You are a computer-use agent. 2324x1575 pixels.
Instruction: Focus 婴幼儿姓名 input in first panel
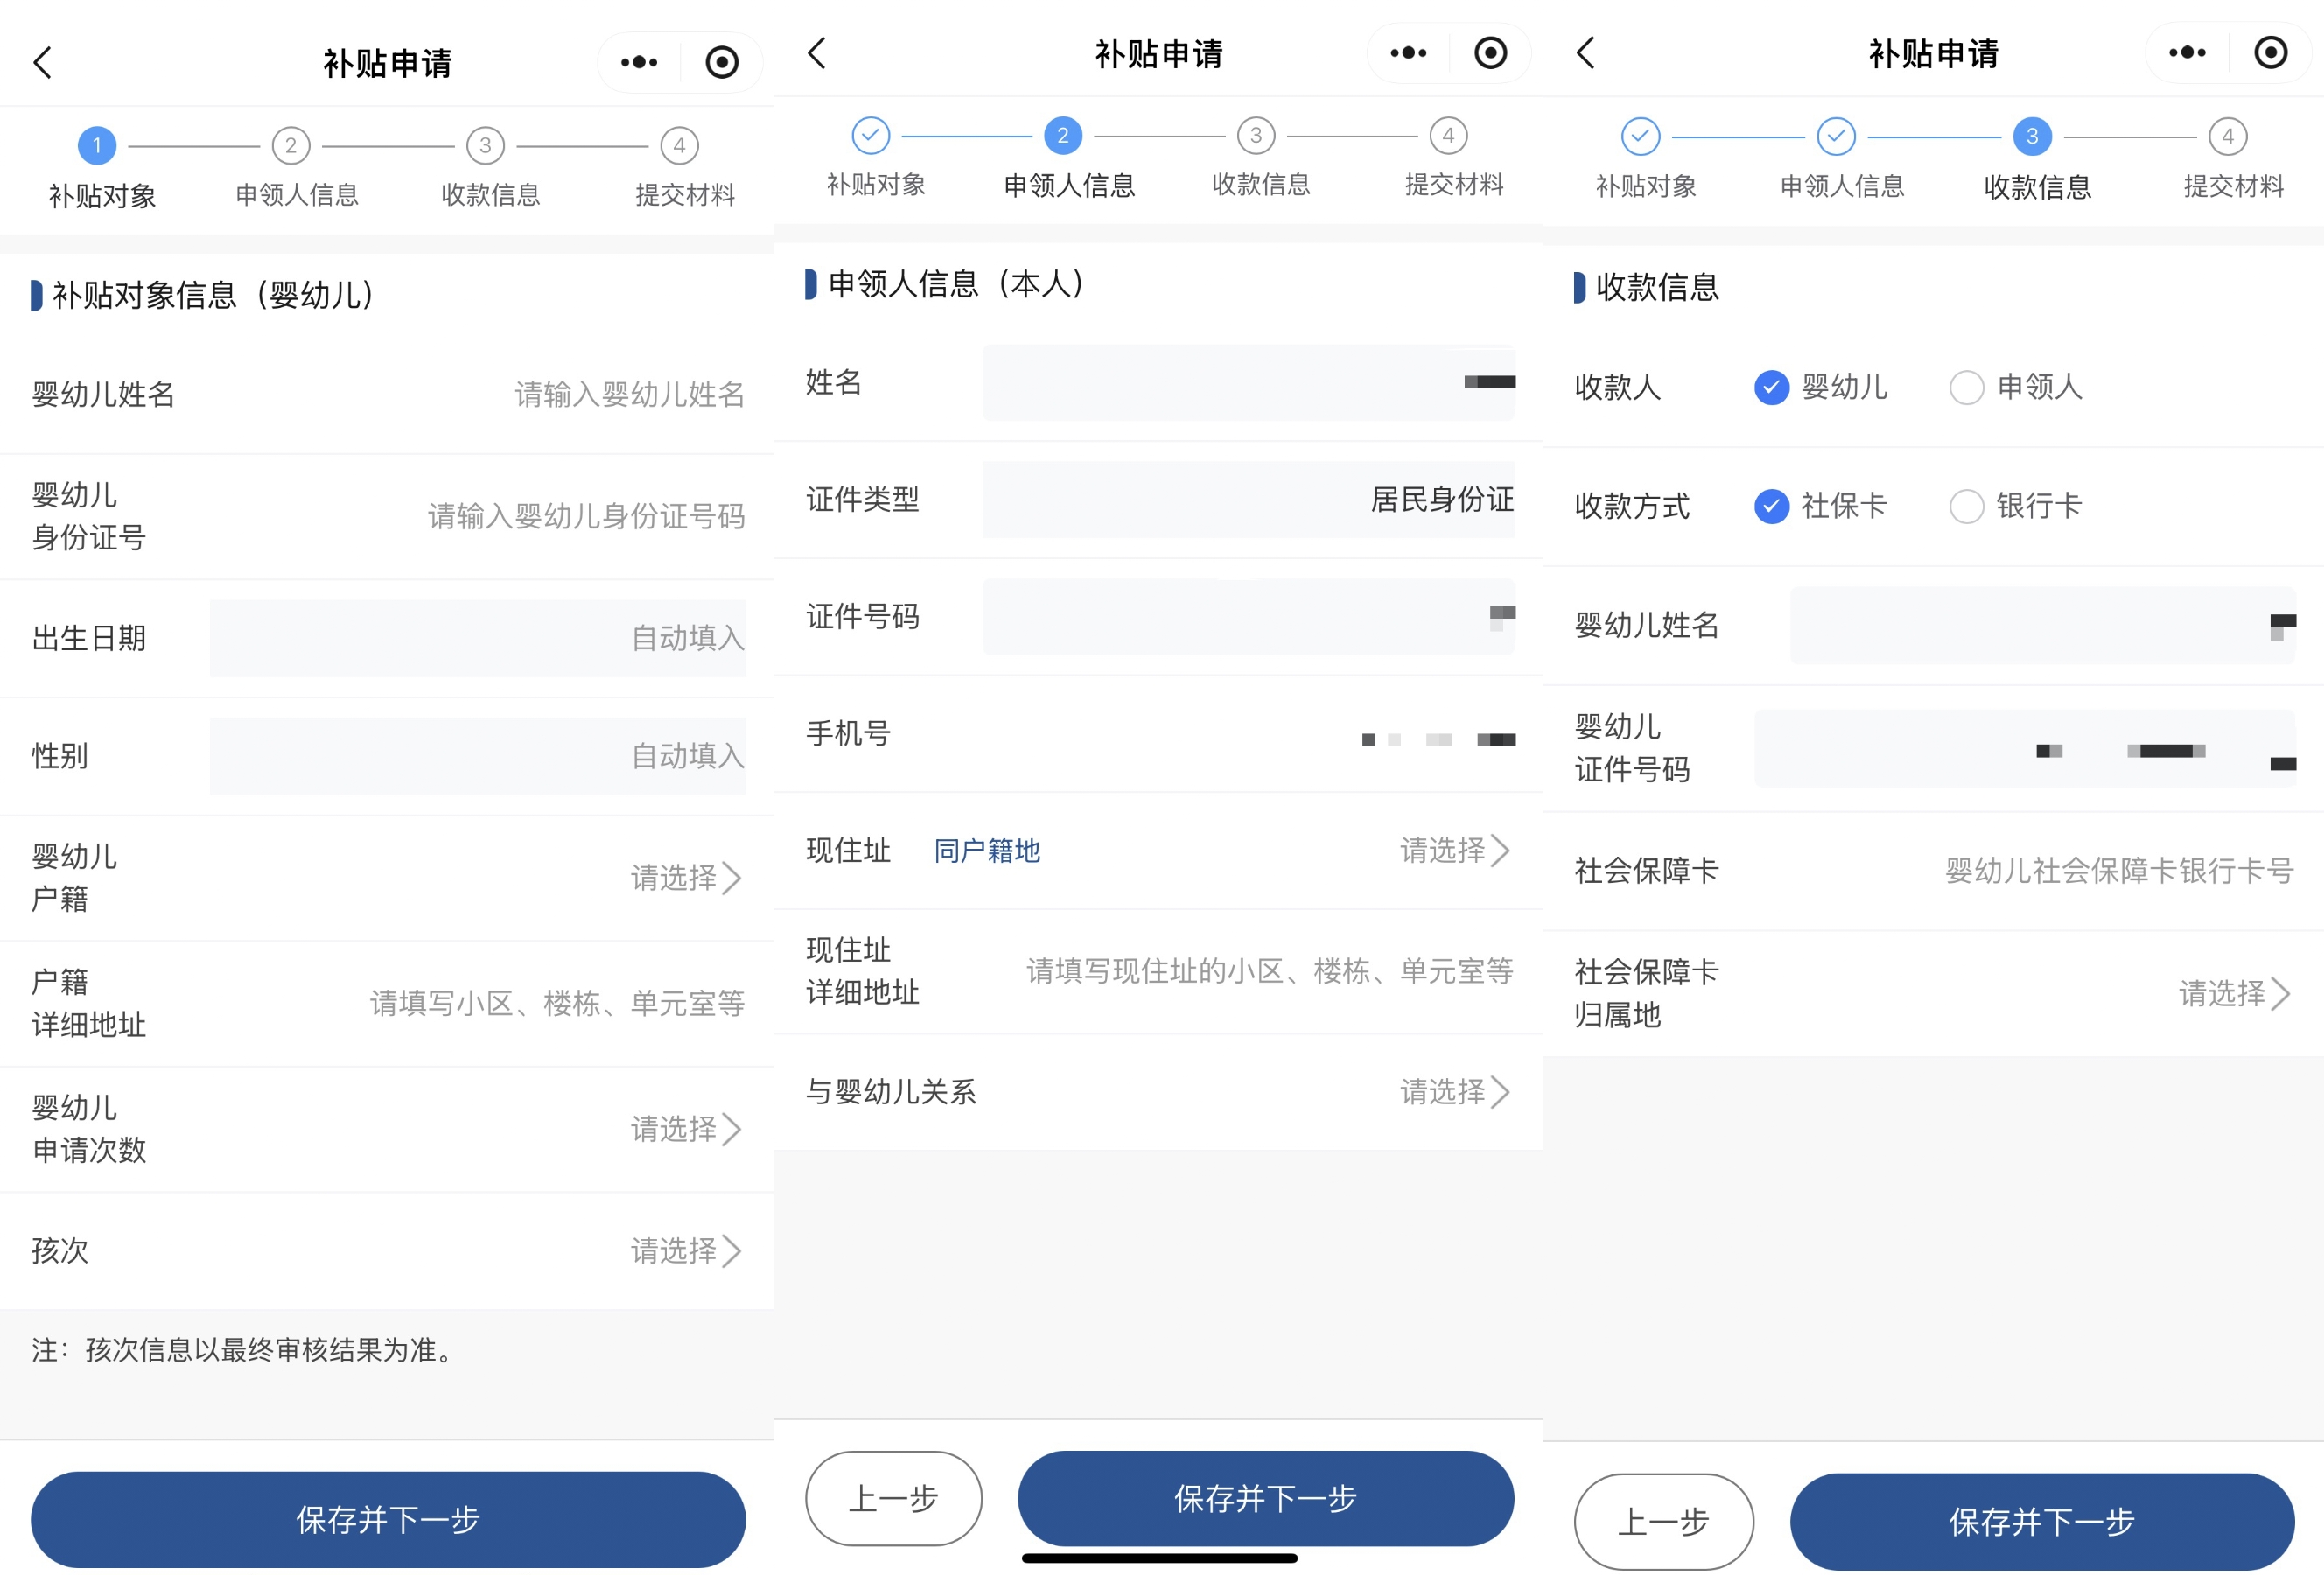(x=629, y=395)
